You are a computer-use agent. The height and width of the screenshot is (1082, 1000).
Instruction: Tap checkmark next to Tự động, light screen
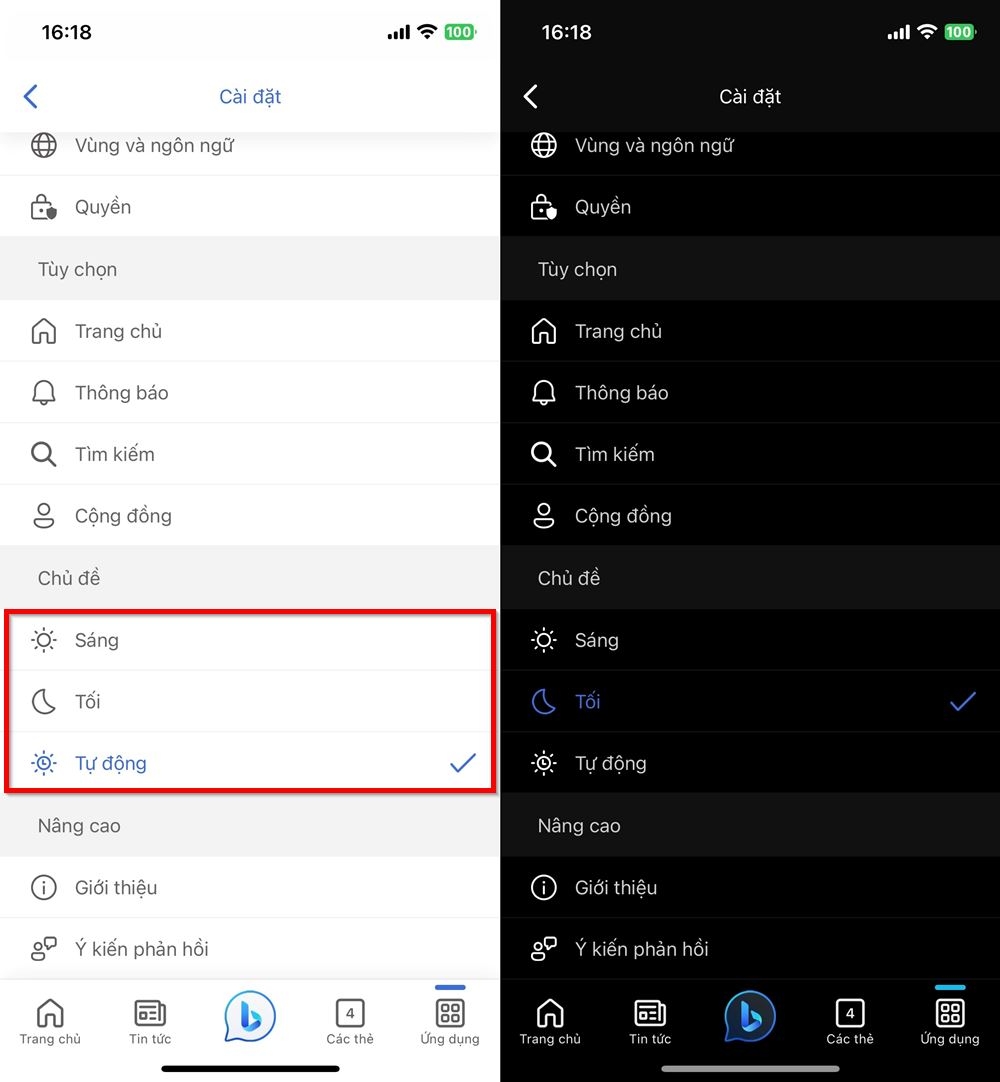coord(462,763)
